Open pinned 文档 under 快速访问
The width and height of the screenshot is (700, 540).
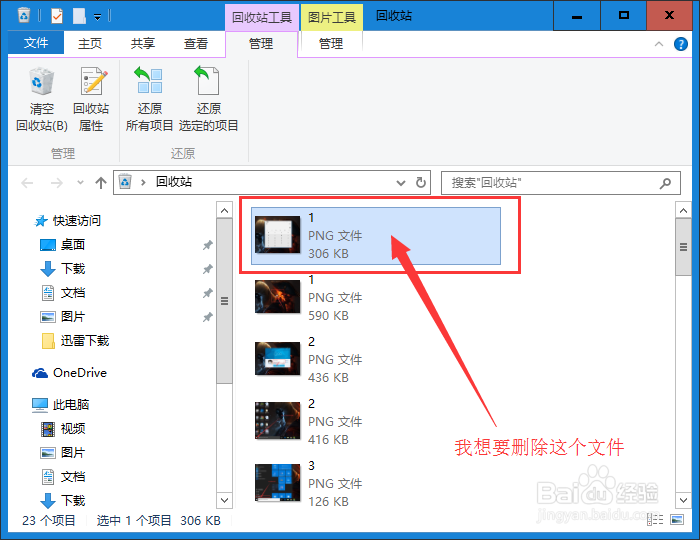pyautogui.click(x=62, y=293)
